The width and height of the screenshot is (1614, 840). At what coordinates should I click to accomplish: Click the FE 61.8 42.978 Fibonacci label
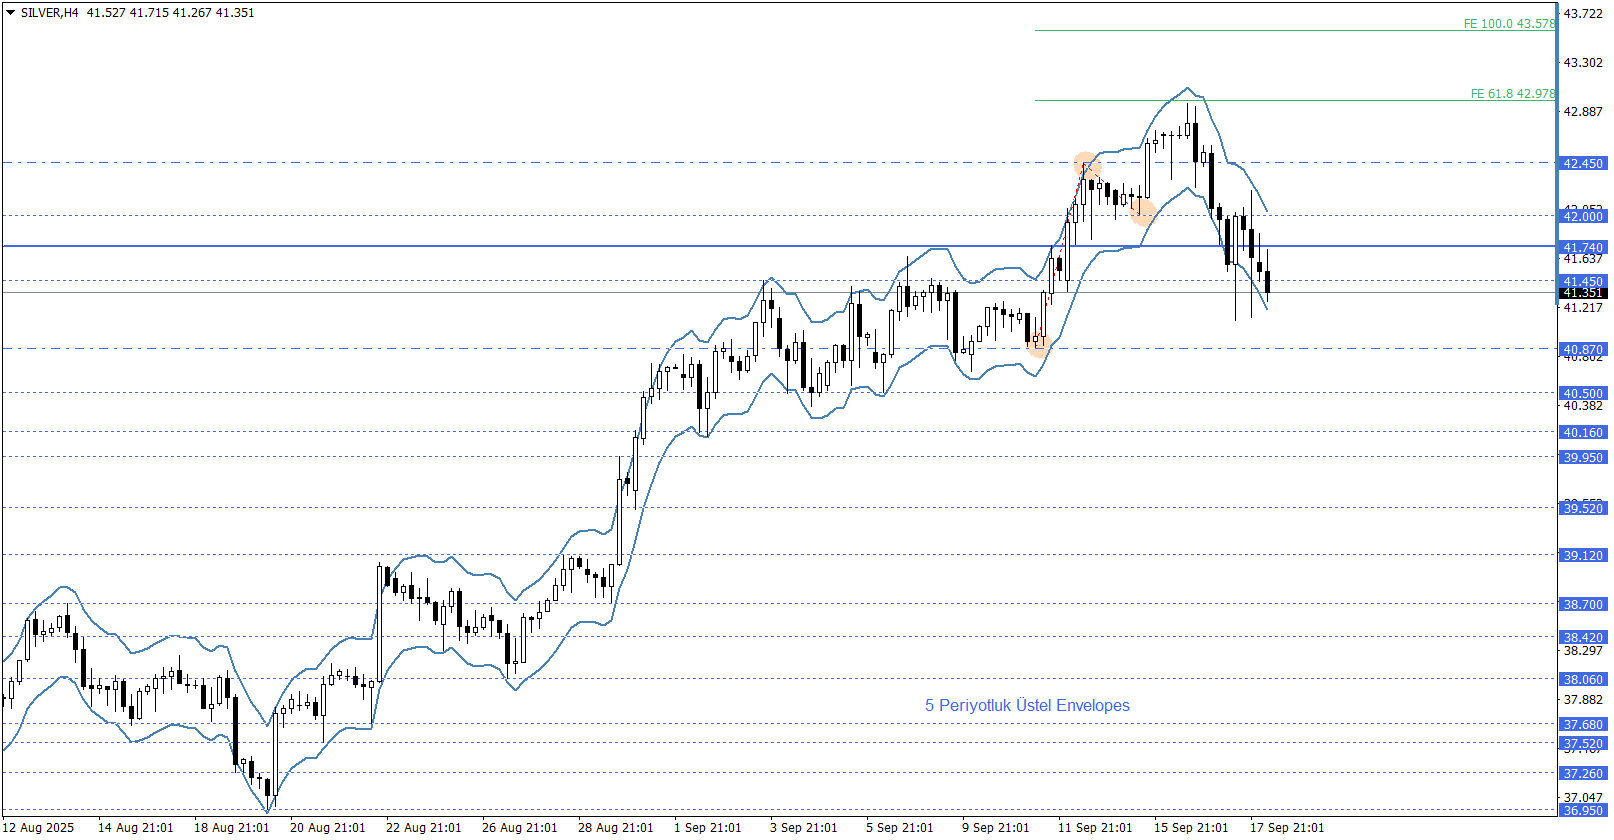1512,93
